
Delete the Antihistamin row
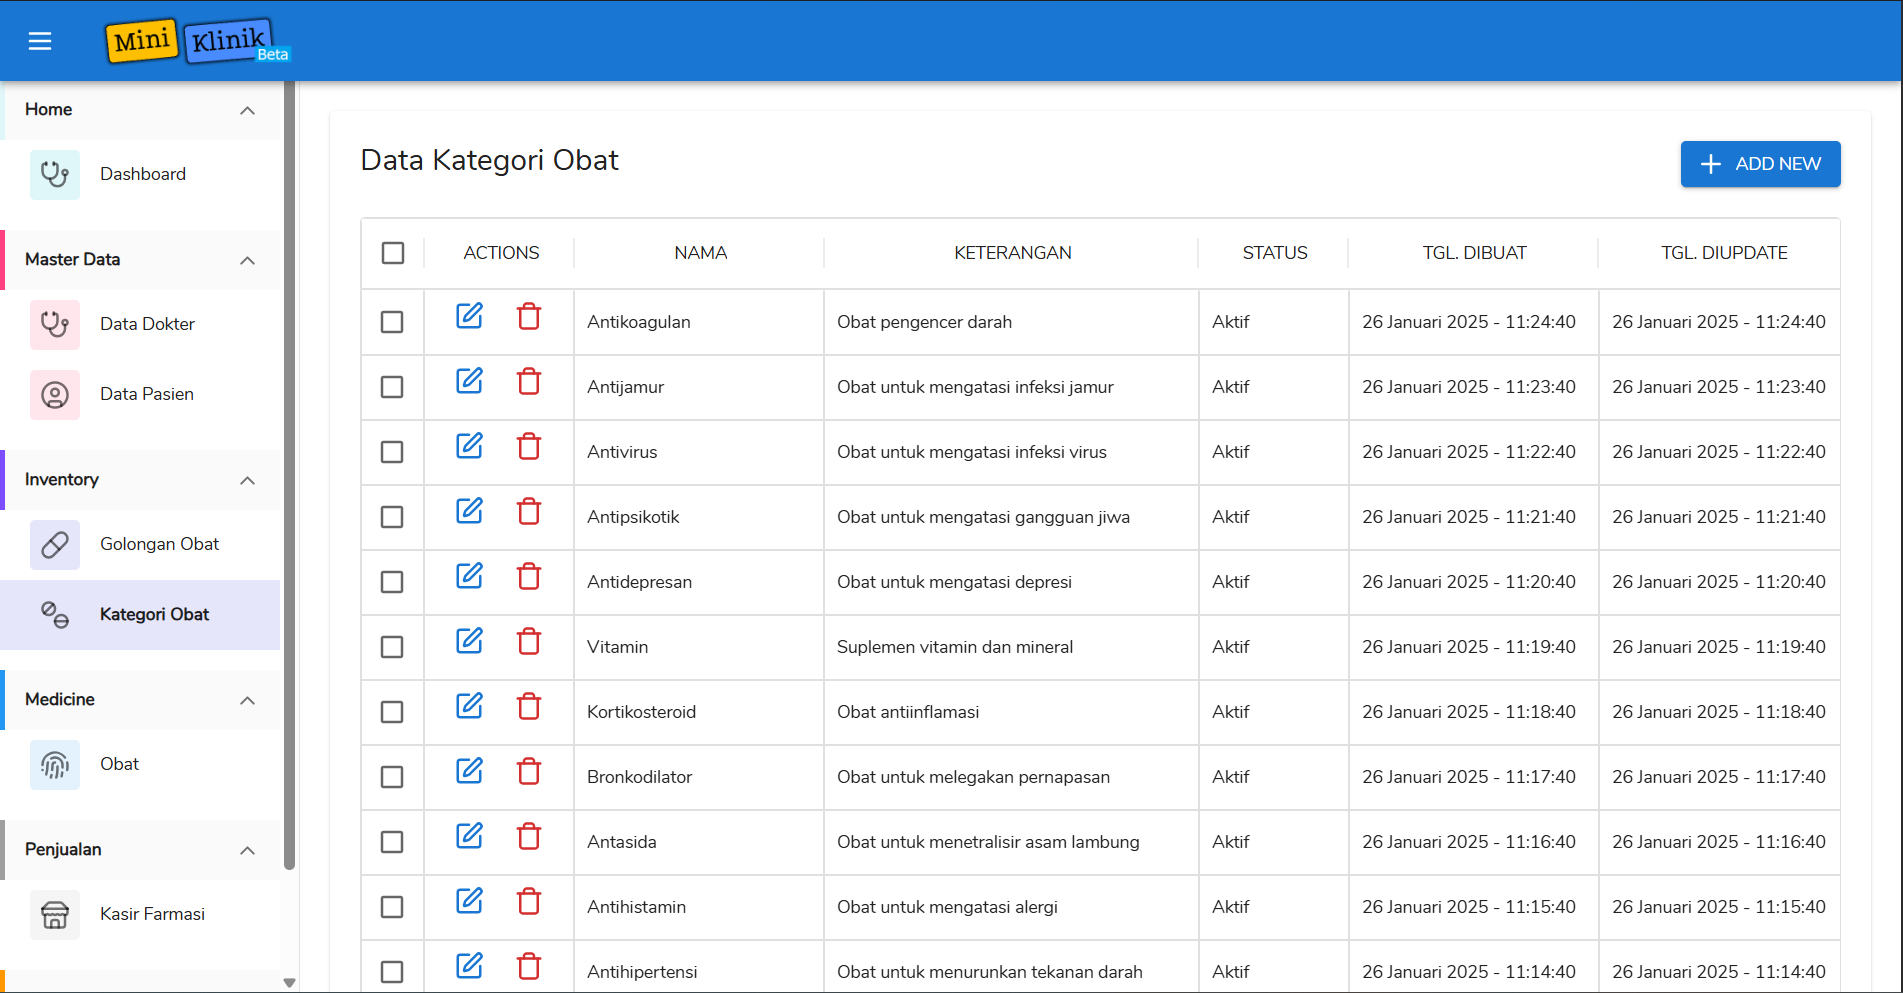tap(529, 901)
